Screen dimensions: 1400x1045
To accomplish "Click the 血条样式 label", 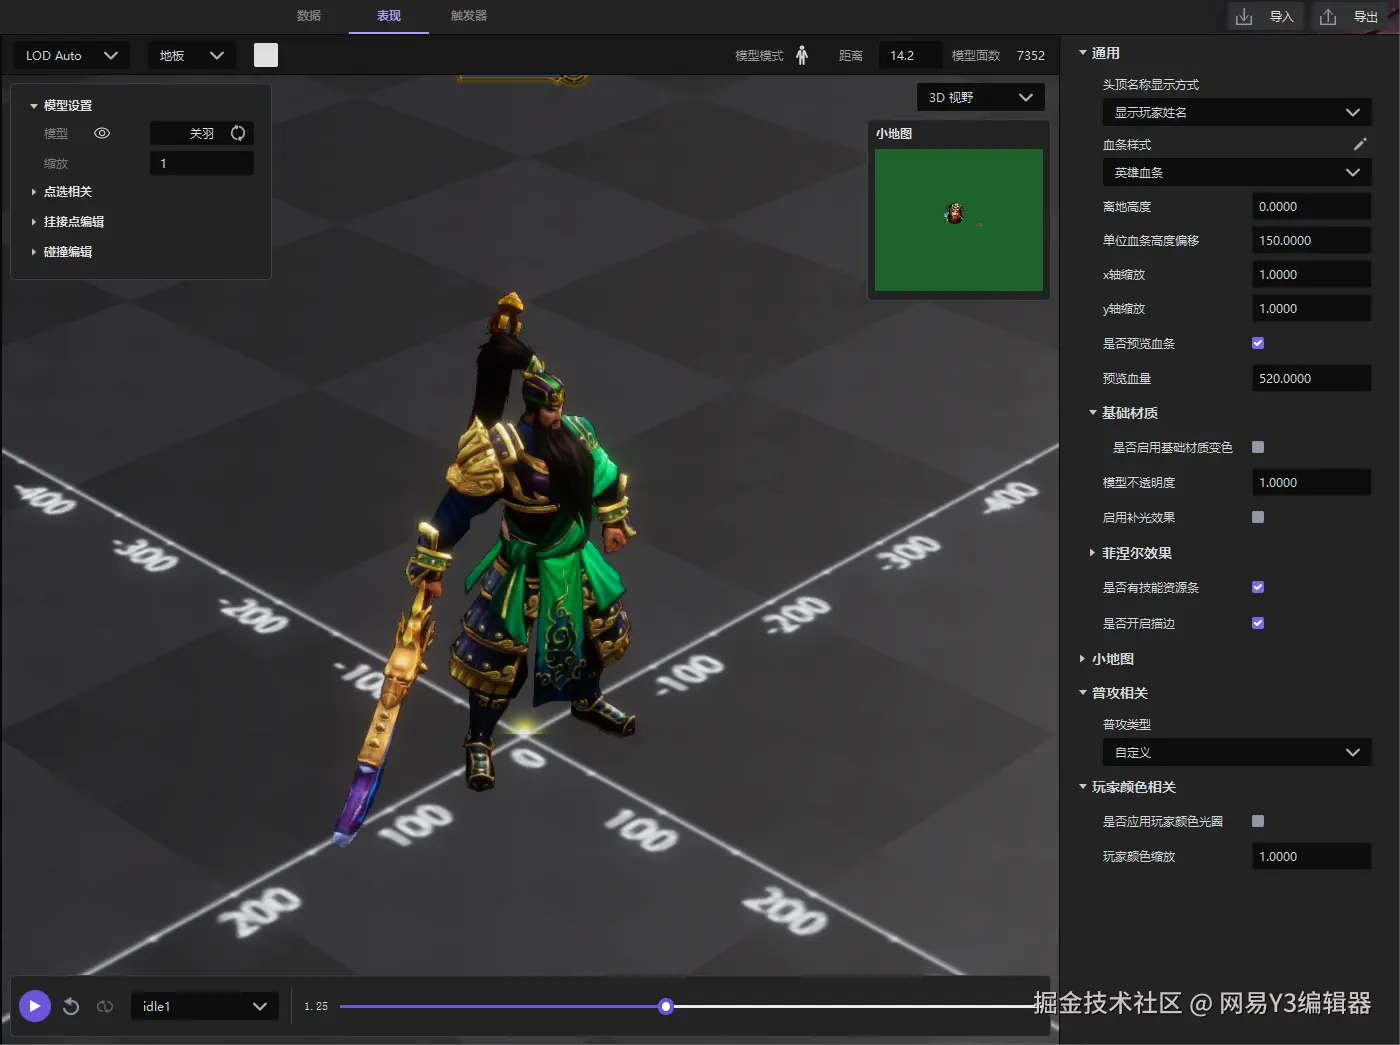I will [x=1127, y=145].
